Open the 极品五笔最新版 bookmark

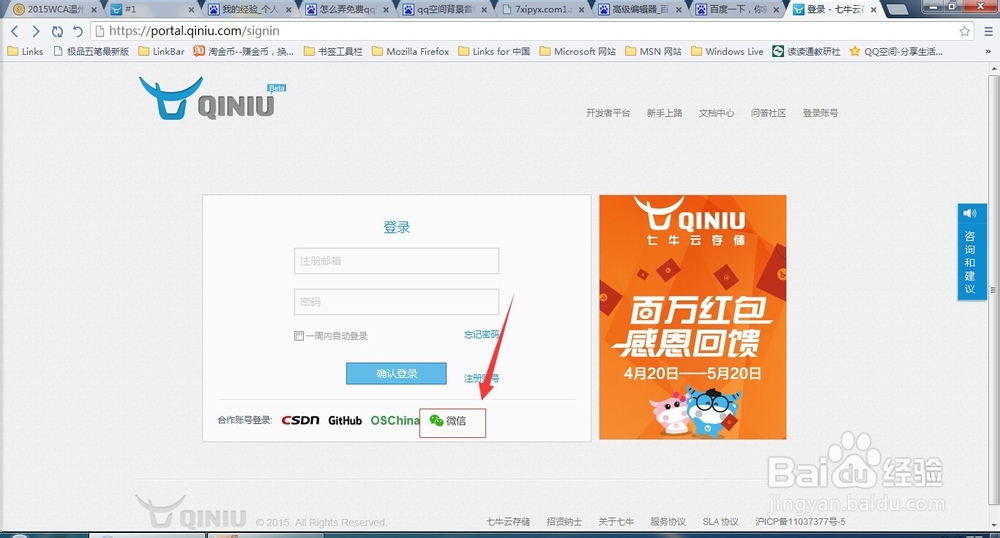tap(91, 52)
